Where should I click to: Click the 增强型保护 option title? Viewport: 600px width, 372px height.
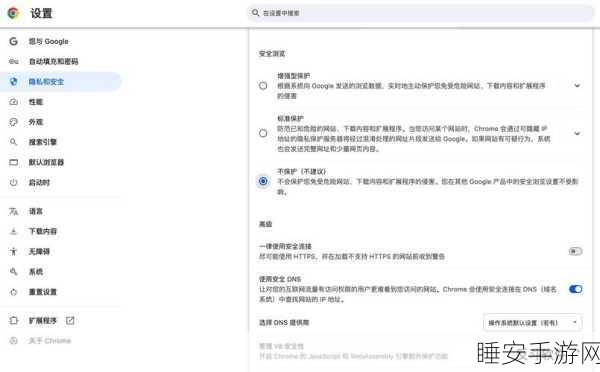(293, 76)
